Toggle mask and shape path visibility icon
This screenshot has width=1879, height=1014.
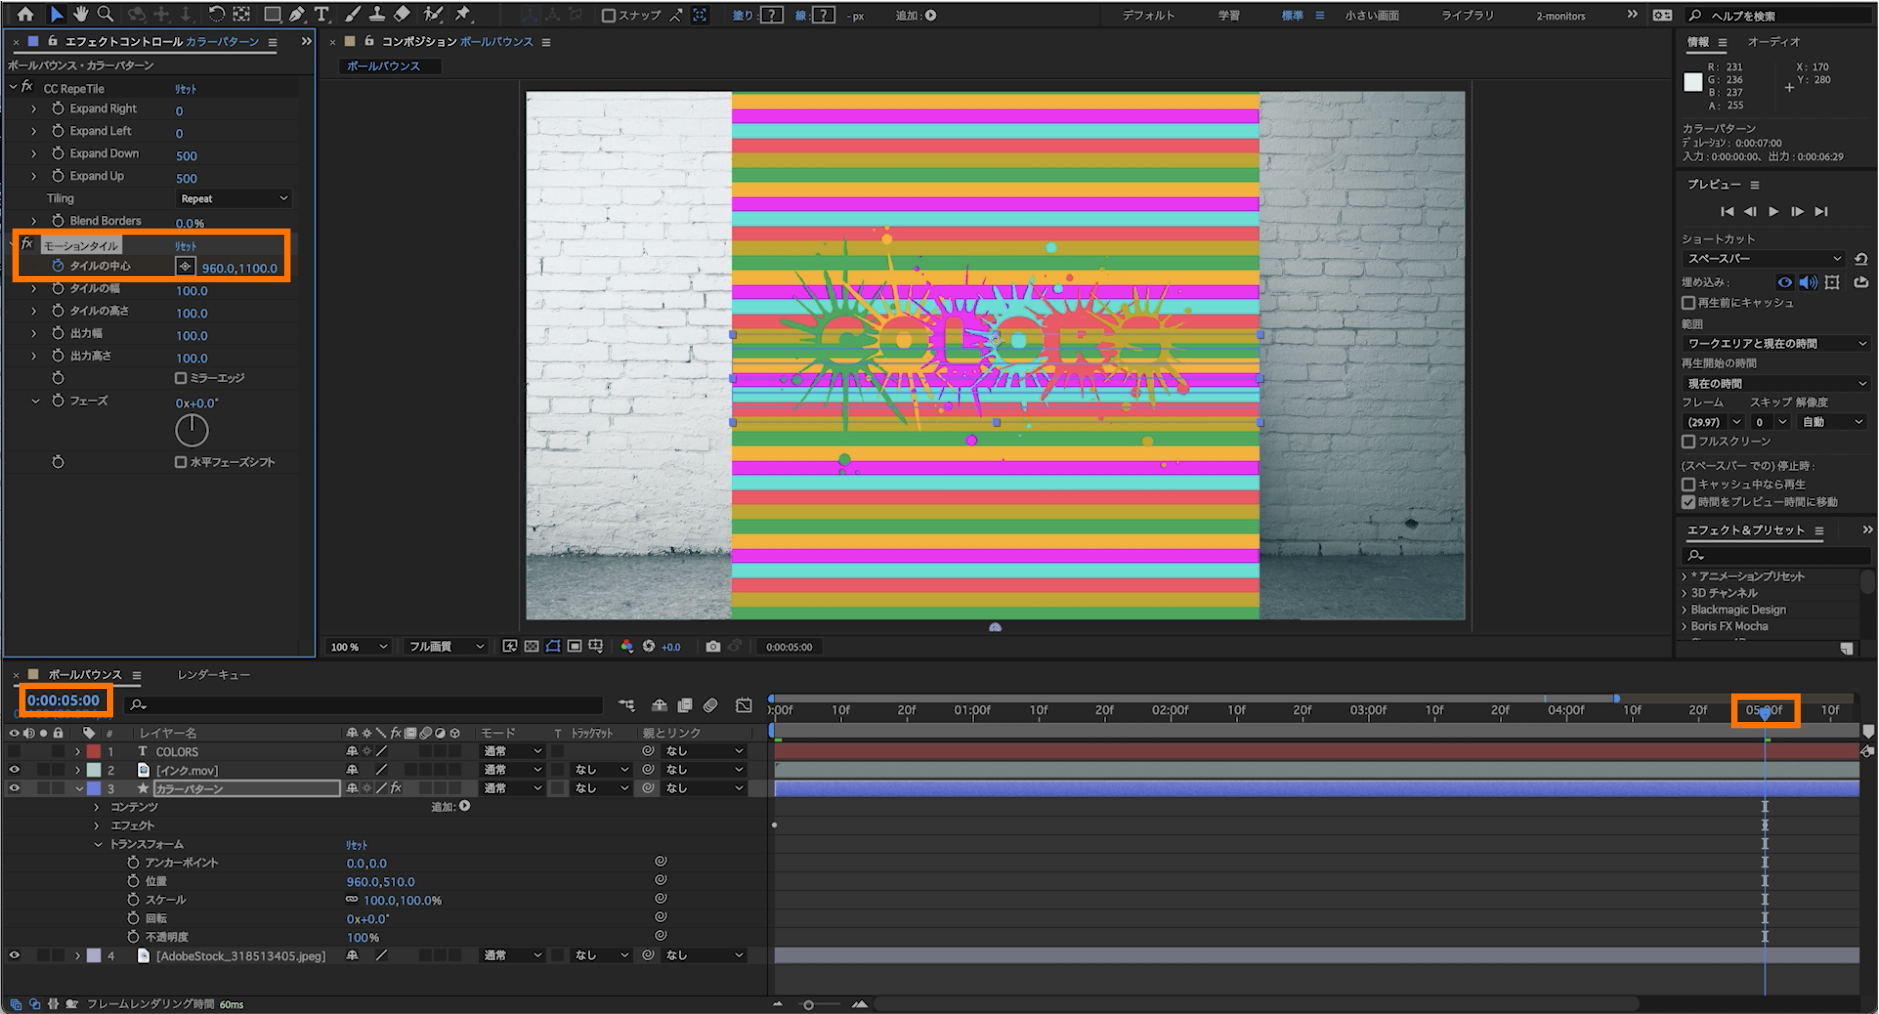[x=553, y=647]
